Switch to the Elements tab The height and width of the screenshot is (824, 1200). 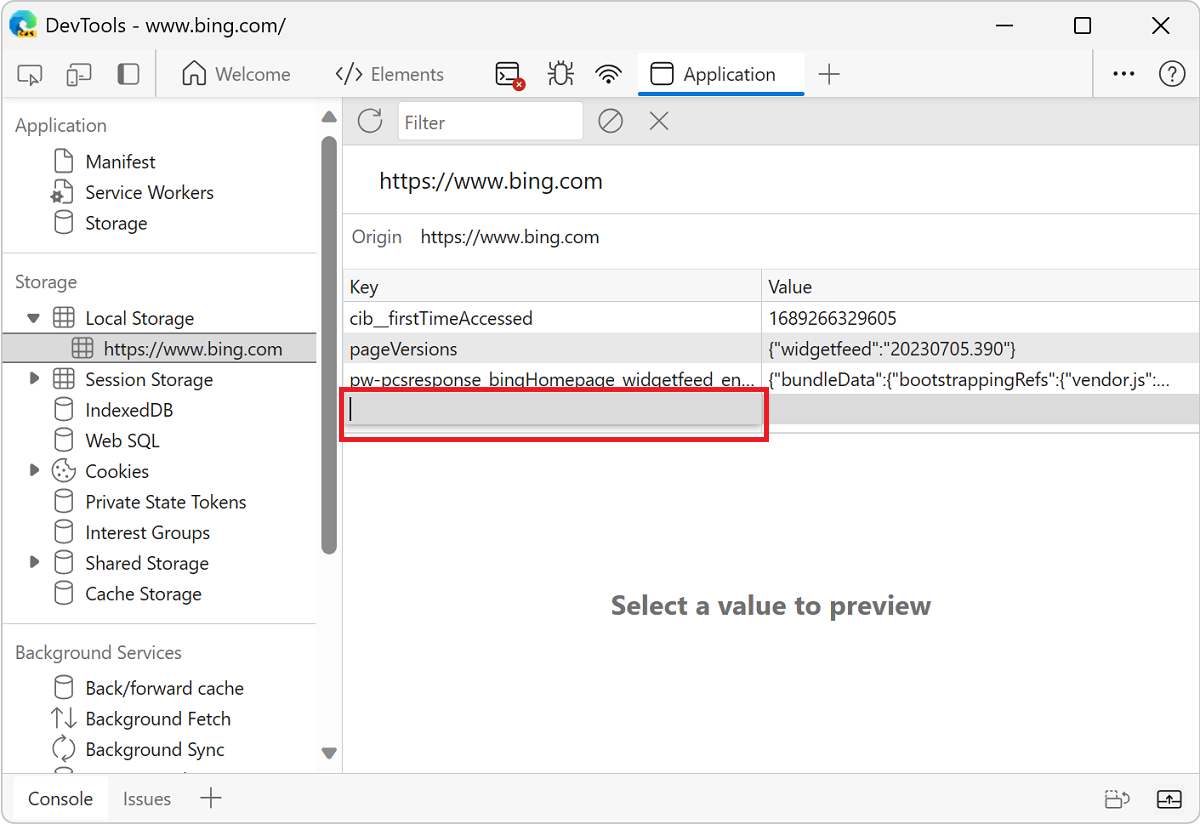pos(389,73)
